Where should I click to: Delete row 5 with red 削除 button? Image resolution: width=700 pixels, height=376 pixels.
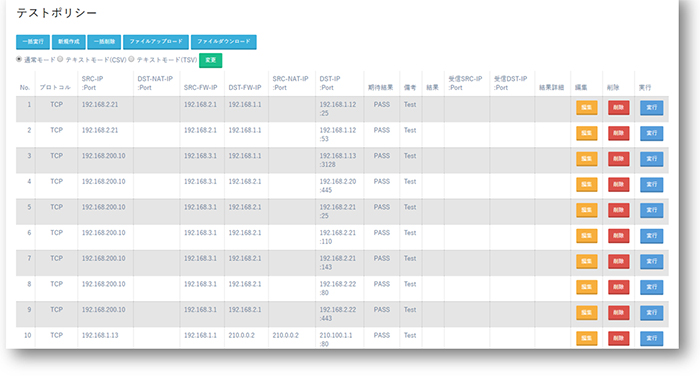(618, 210)
